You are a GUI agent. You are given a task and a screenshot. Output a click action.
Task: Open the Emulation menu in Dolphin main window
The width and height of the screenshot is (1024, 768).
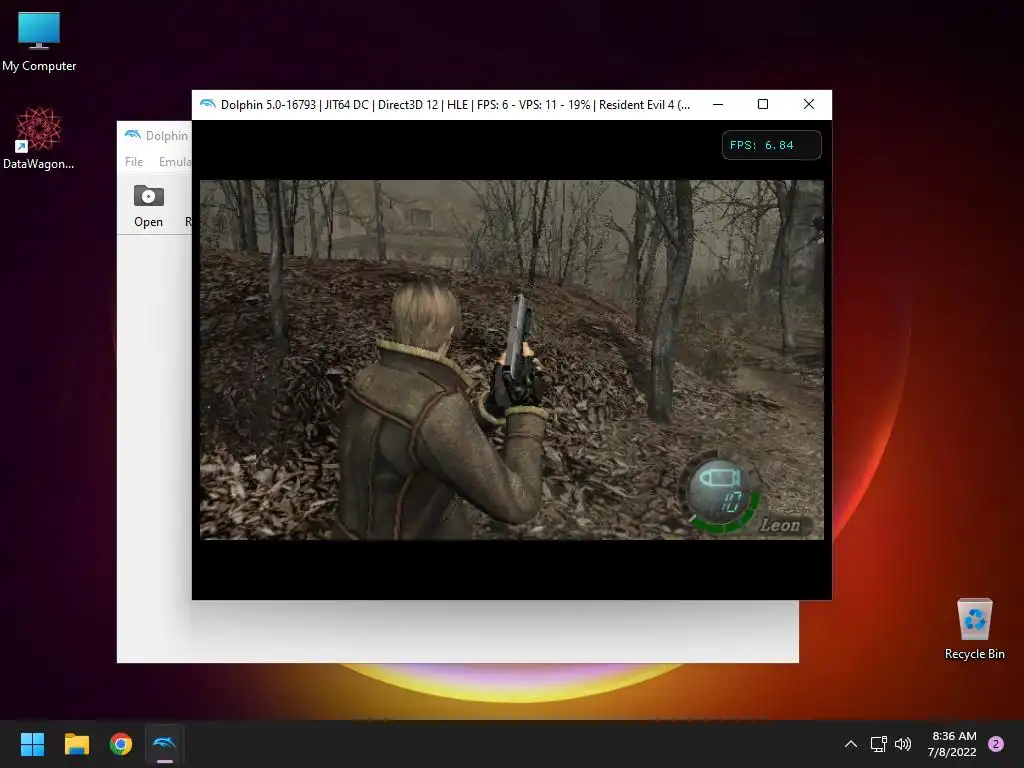175,161
